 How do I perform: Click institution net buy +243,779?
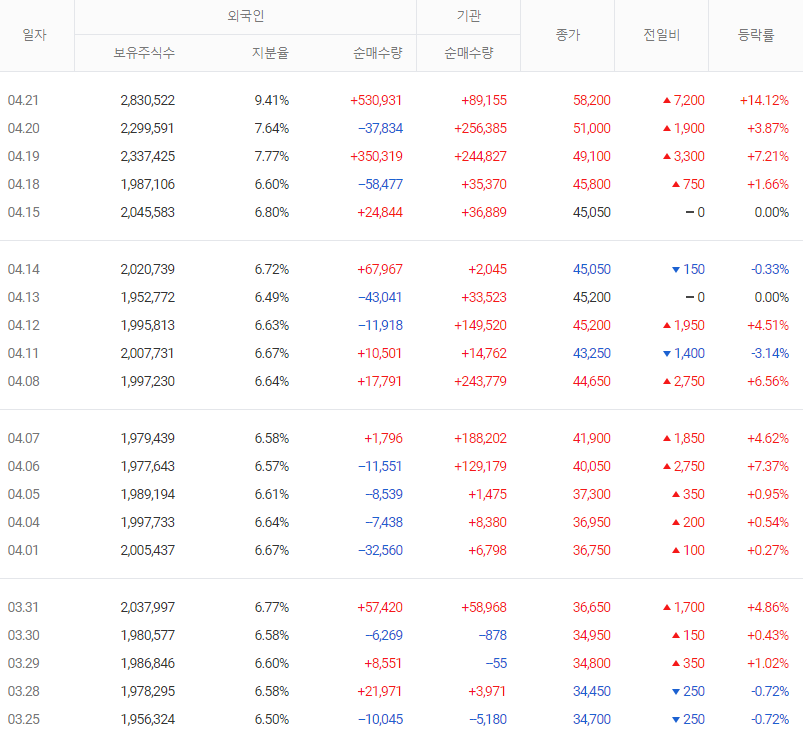tap(480, 381)
